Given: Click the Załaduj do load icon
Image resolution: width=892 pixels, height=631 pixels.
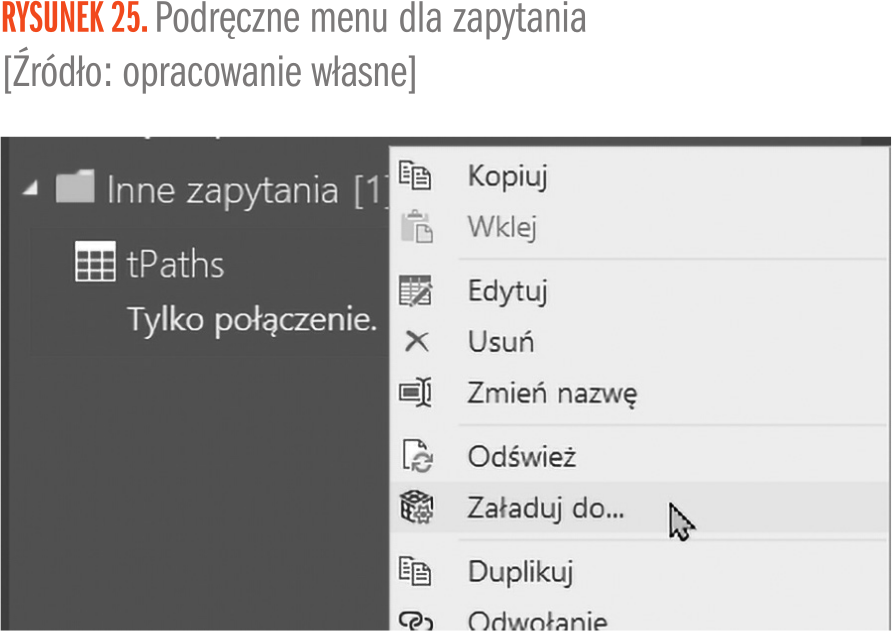Looking at the screenshot, I should [x=415, y=508].
